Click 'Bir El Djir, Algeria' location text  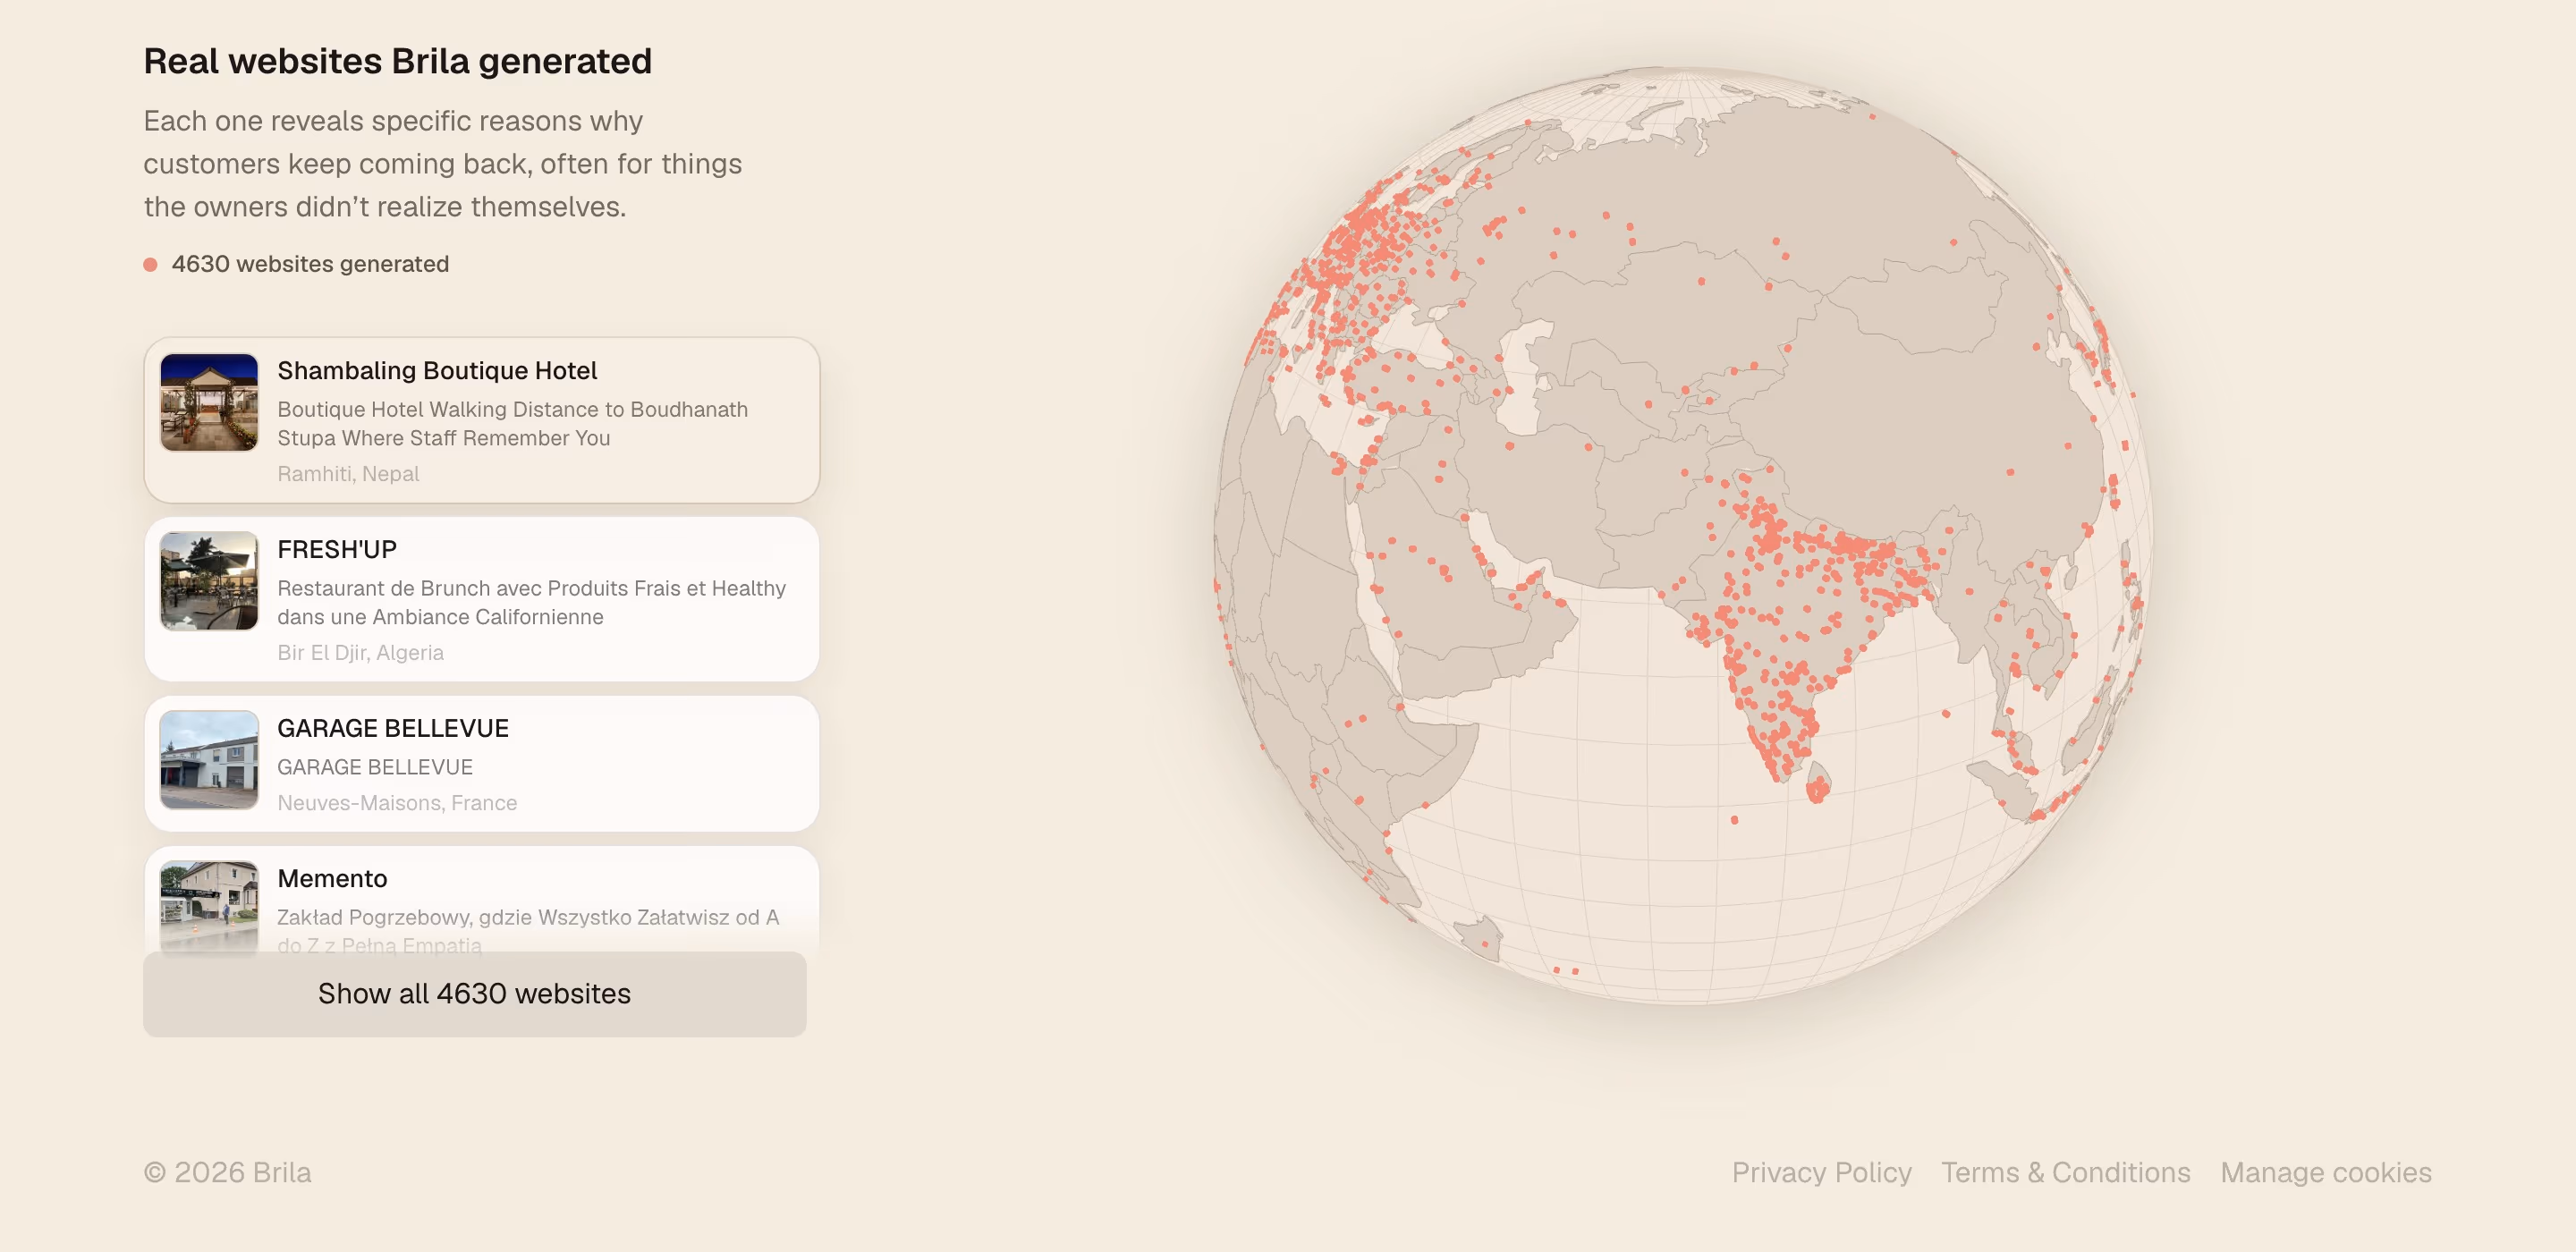(360, 653)
